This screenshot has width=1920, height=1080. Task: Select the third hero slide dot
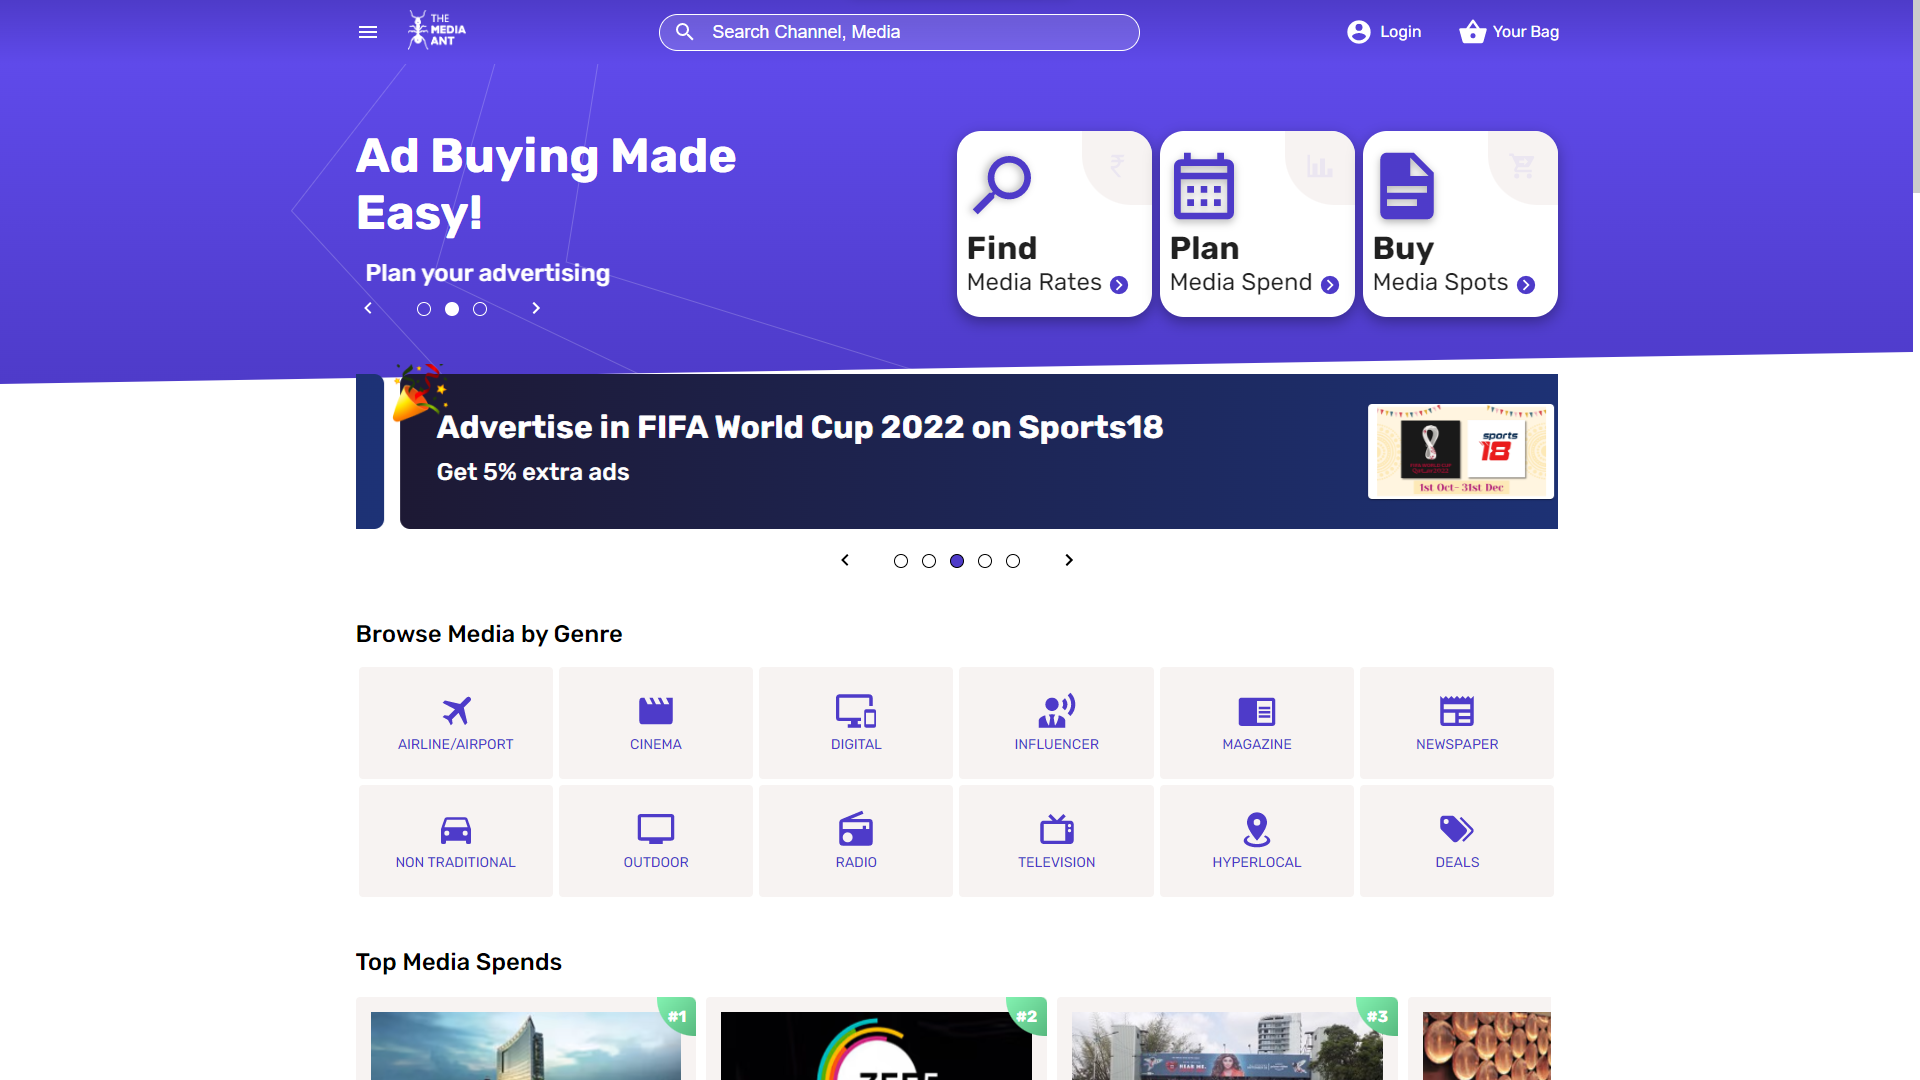tap(480, 309)
